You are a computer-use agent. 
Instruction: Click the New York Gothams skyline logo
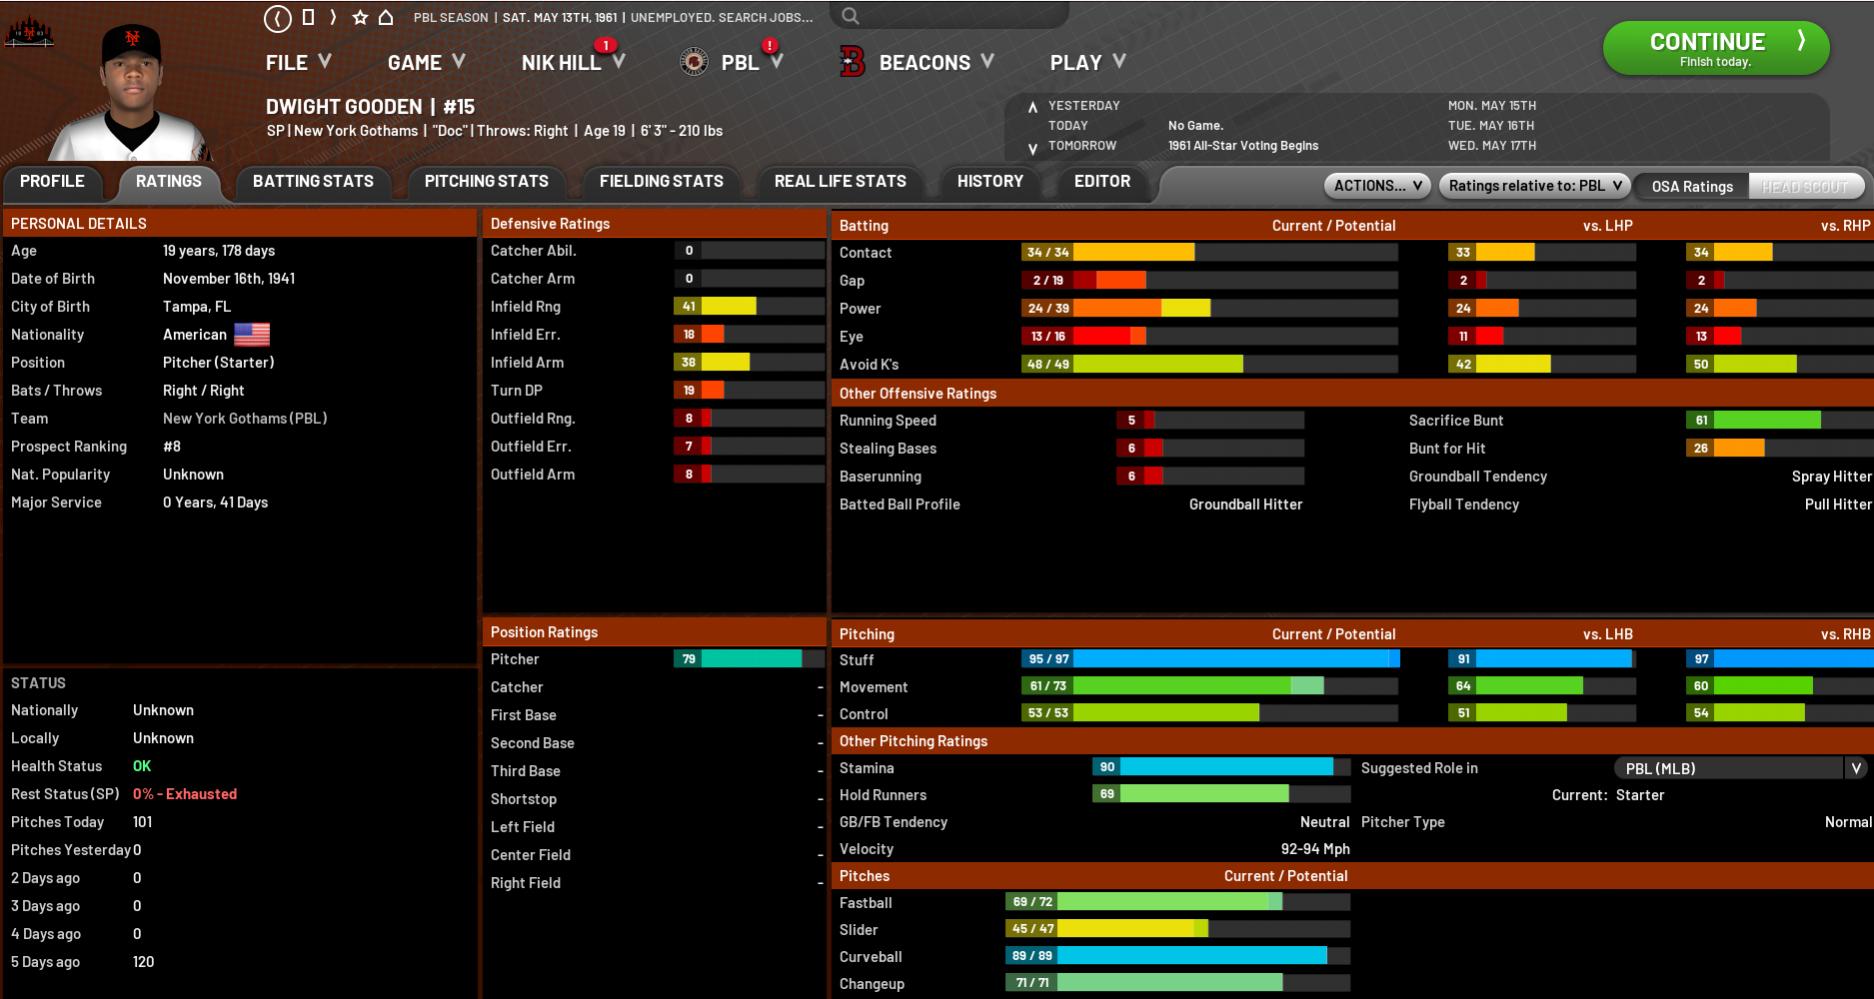29,33
